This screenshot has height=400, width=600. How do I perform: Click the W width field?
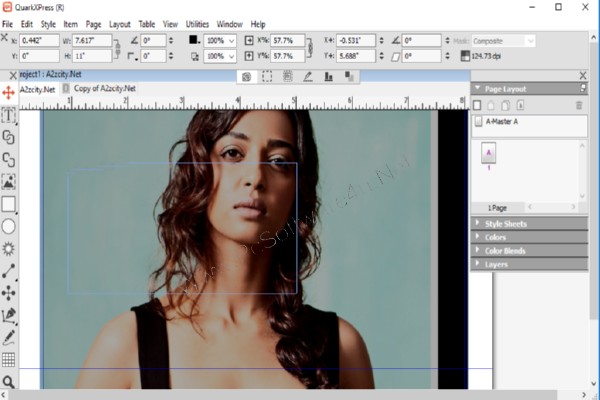(92, 41)
